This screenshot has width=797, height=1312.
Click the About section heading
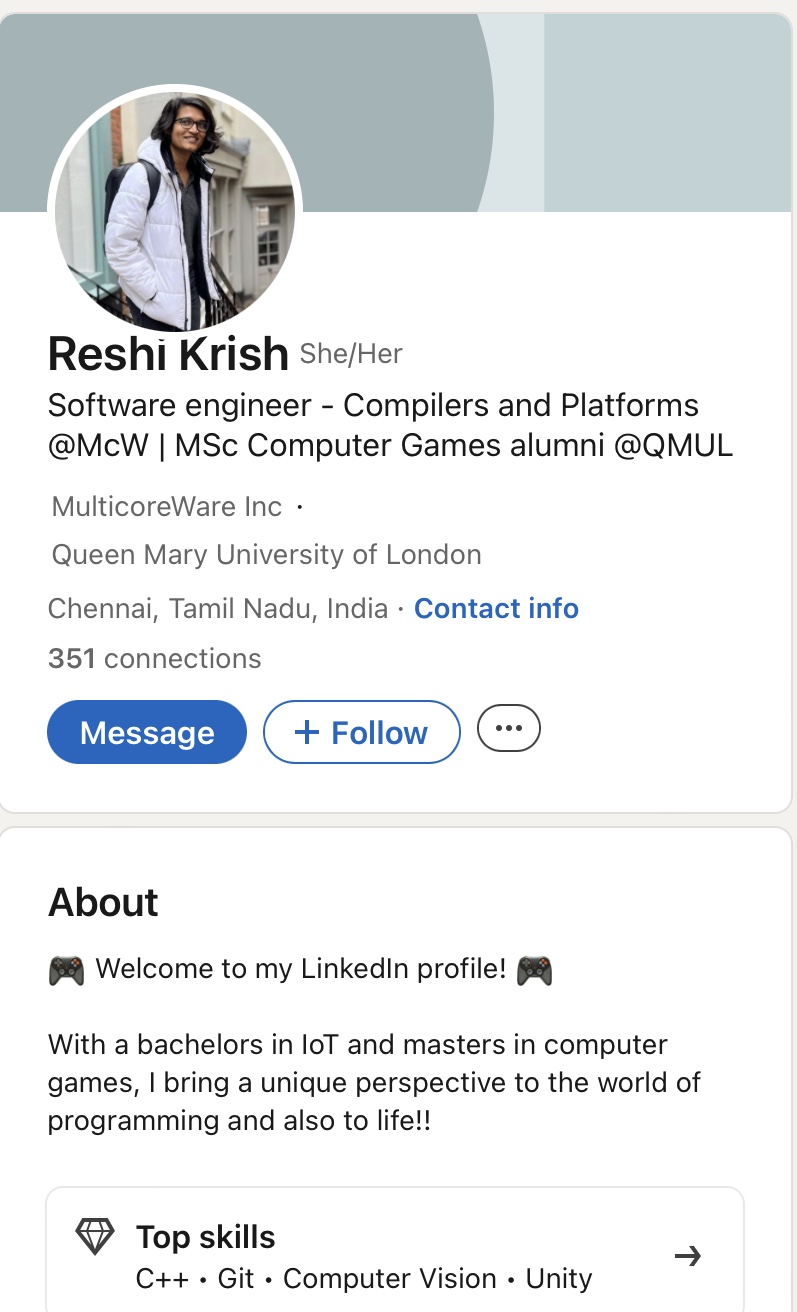103,902
